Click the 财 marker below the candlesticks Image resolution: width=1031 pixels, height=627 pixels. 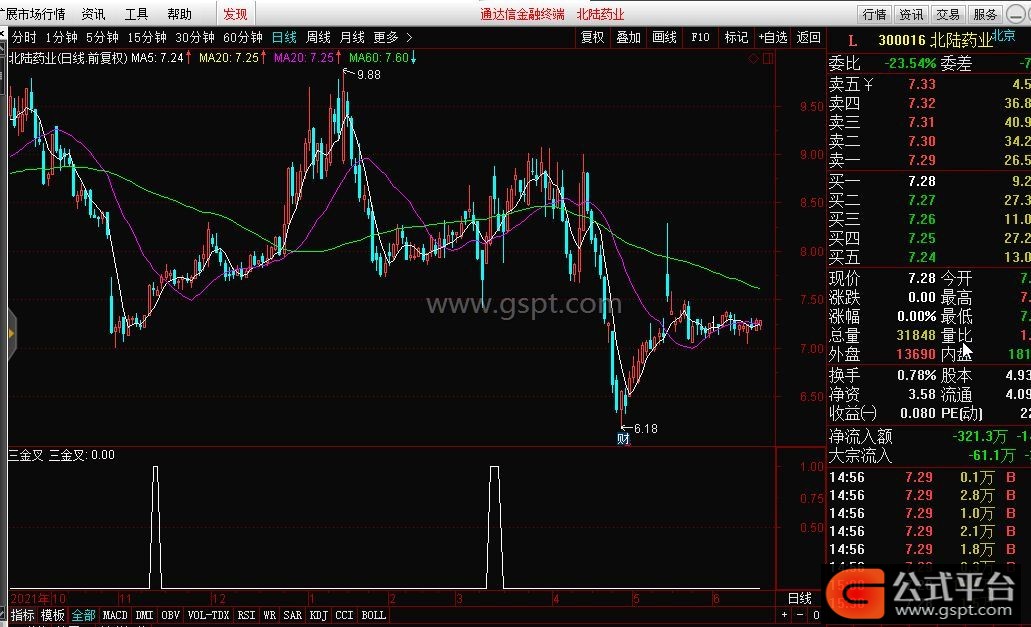coord(623,439)
